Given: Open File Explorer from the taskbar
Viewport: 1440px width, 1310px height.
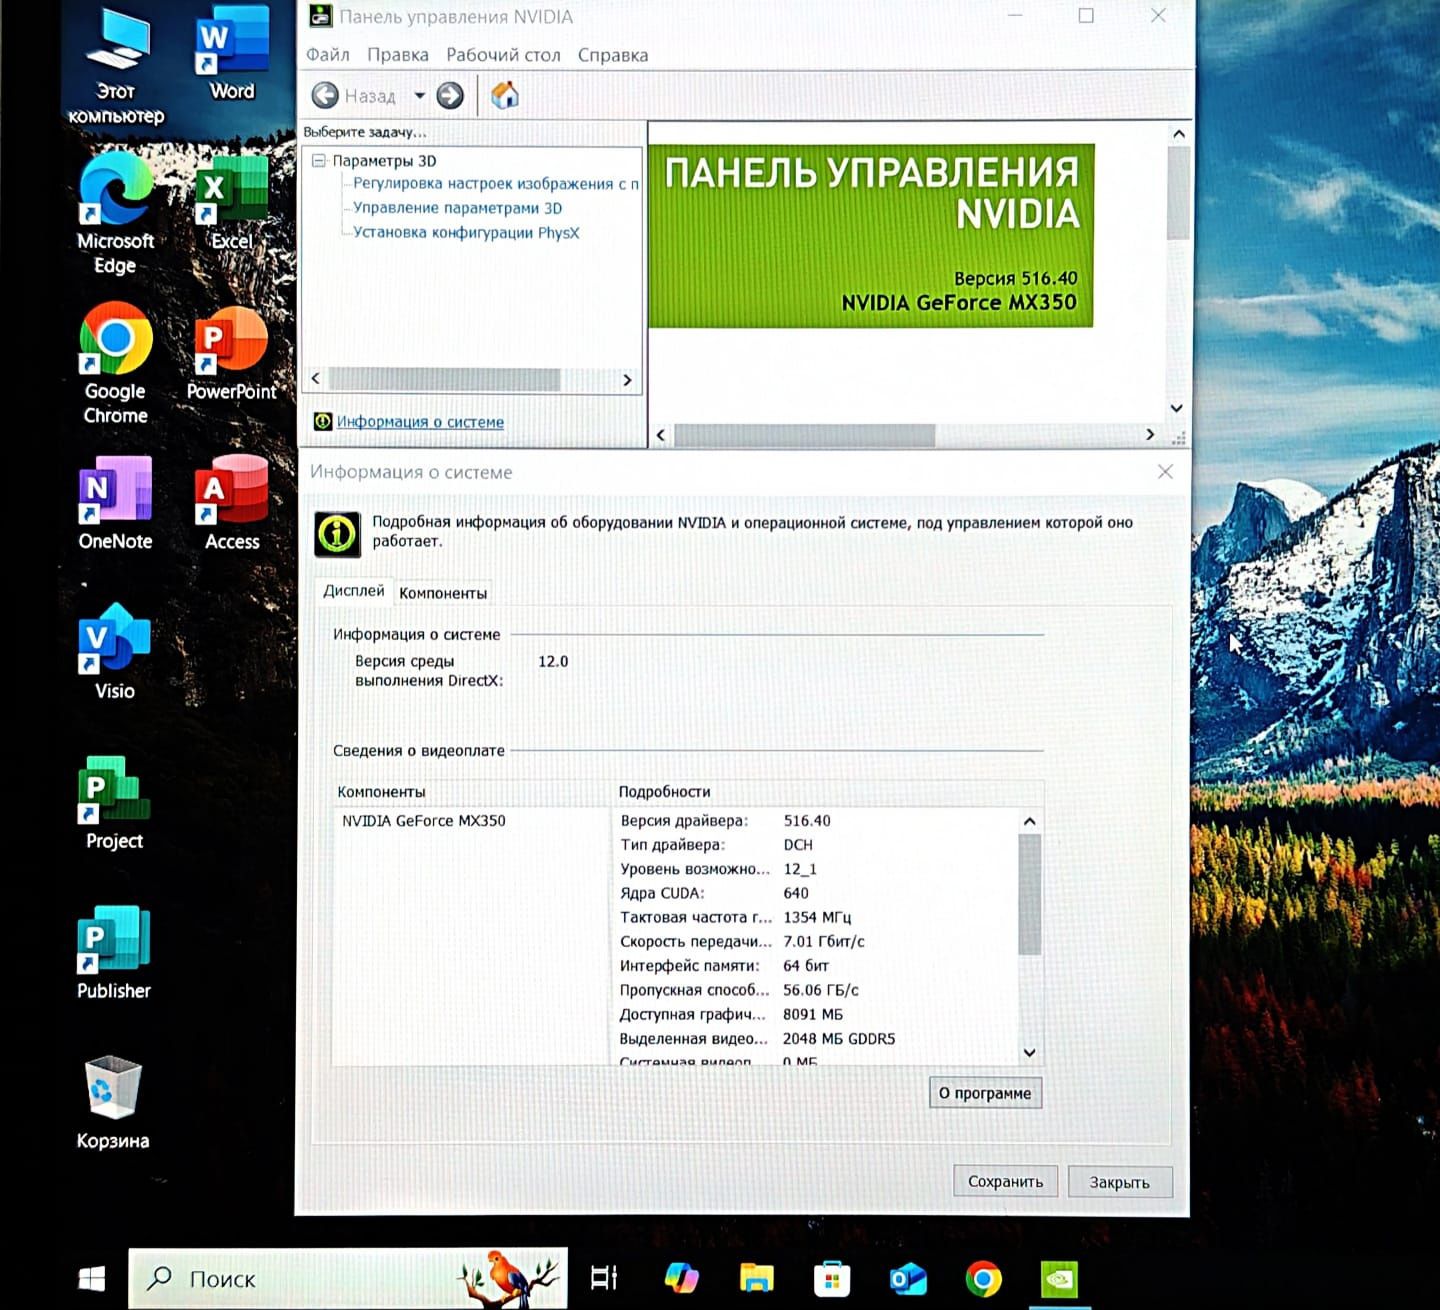Looking at the screenshot, I should coord(757,1278).
